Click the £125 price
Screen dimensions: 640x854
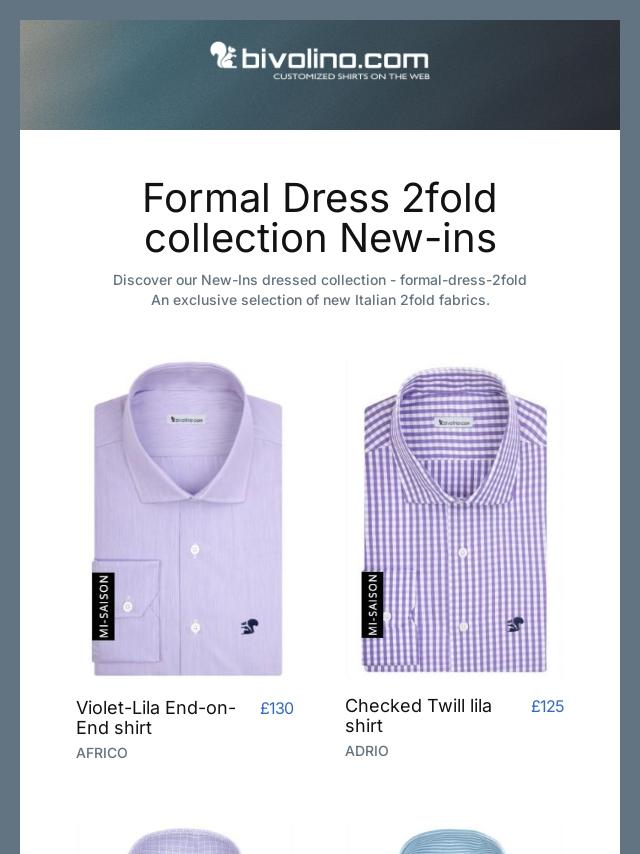pyautogui.click(x=547, y=707)
